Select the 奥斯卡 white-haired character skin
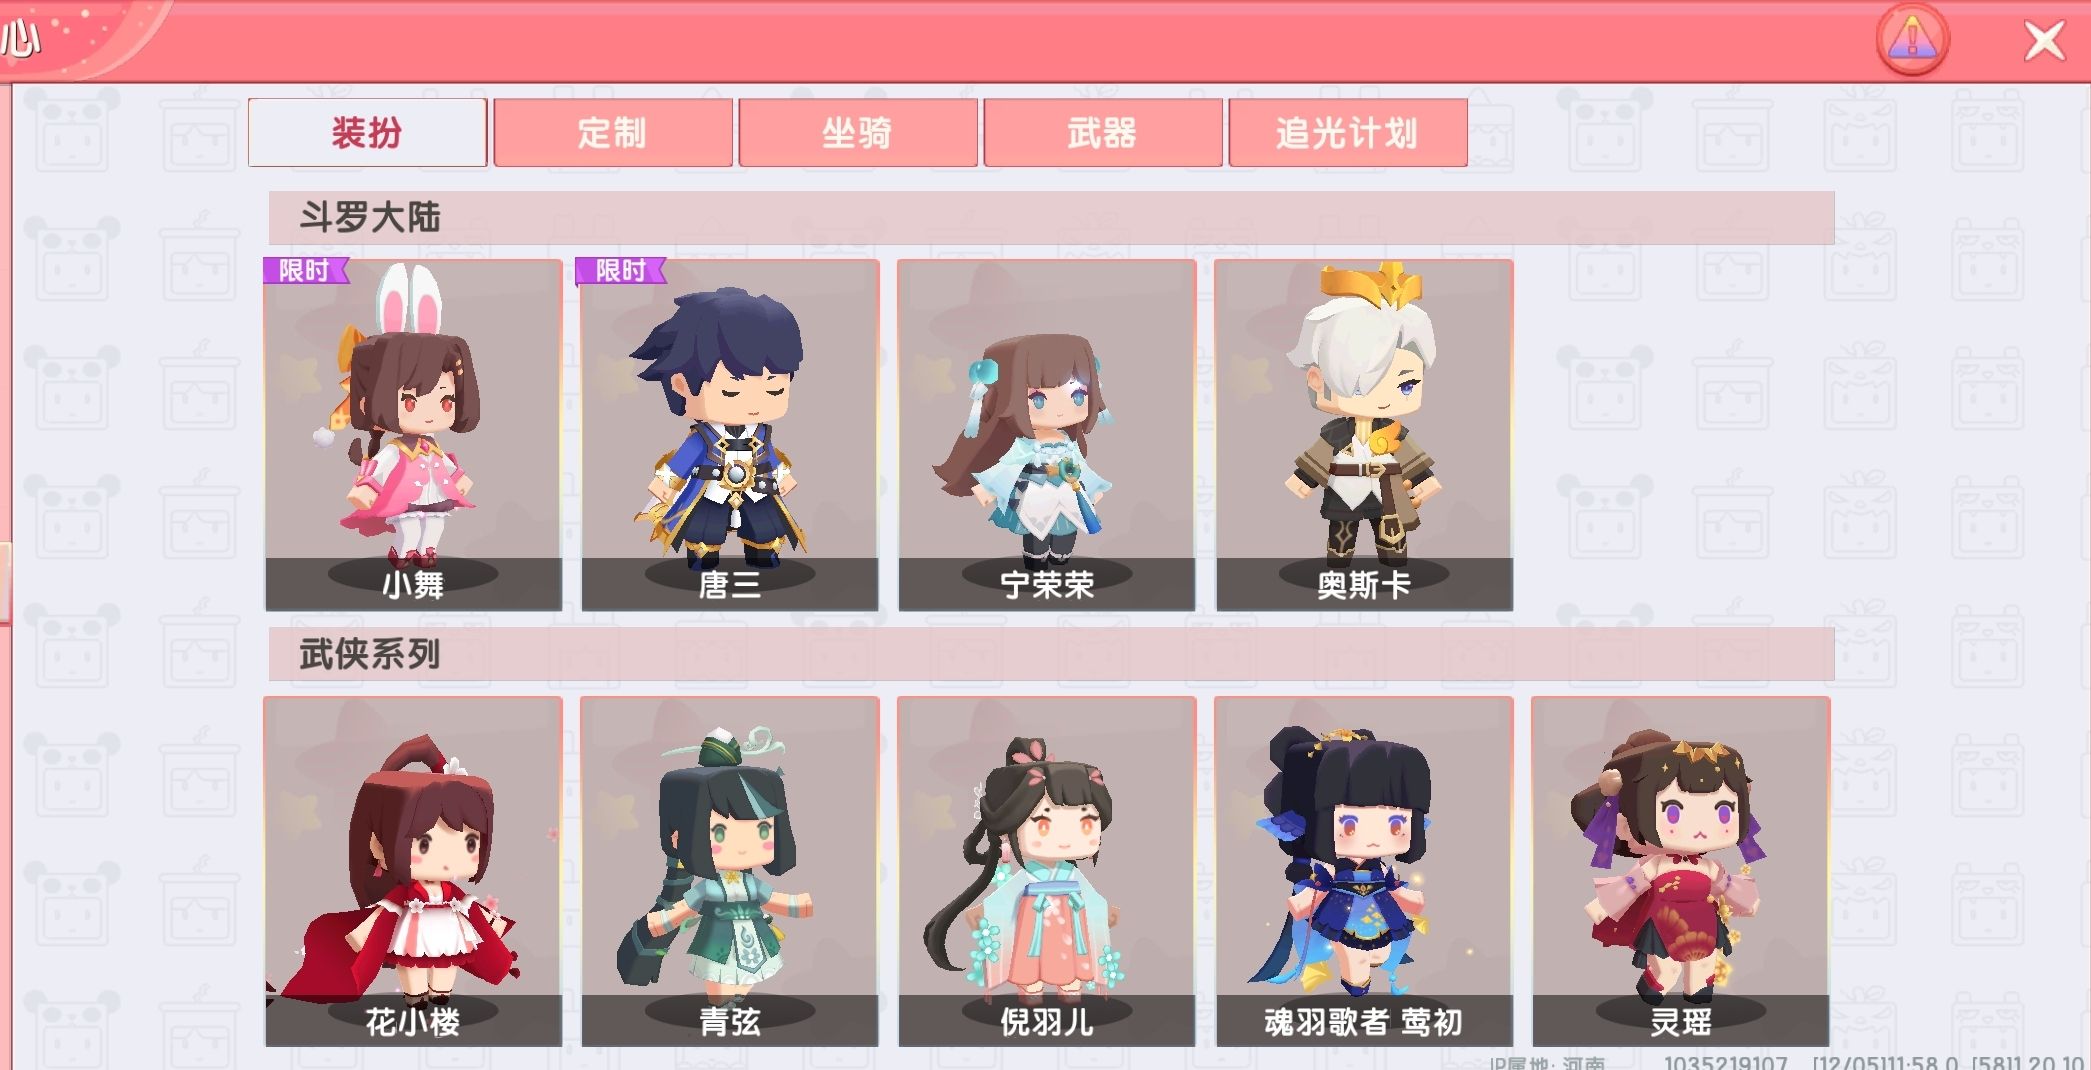The height and width of the screenshot is (1070, 2091). pyautogui.click(x=1364, y=435)
